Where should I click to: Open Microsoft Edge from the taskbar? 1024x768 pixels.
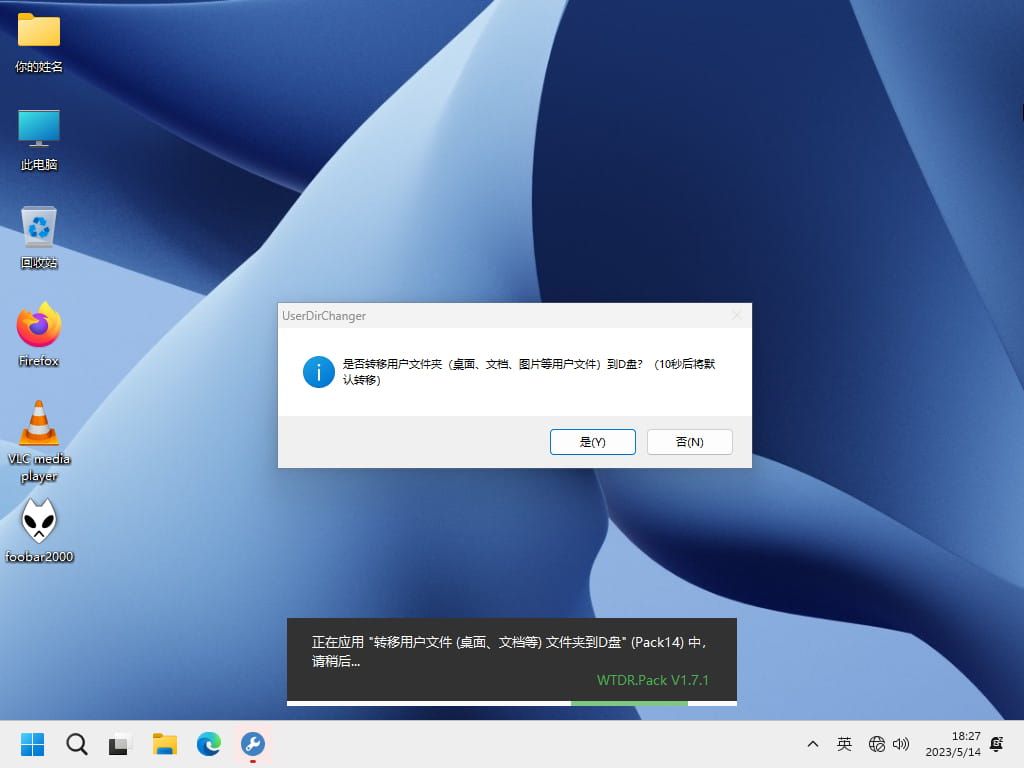[208, 744]
